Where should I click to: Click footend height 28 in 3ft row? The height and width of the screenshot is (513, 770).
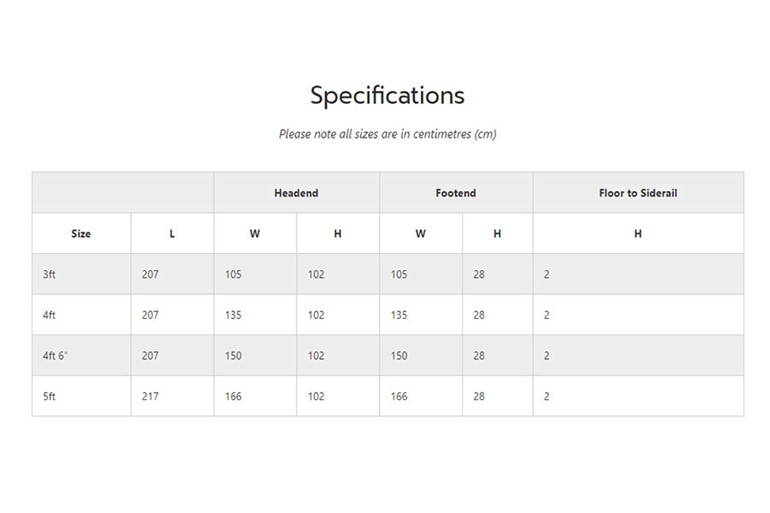(497, 274)
